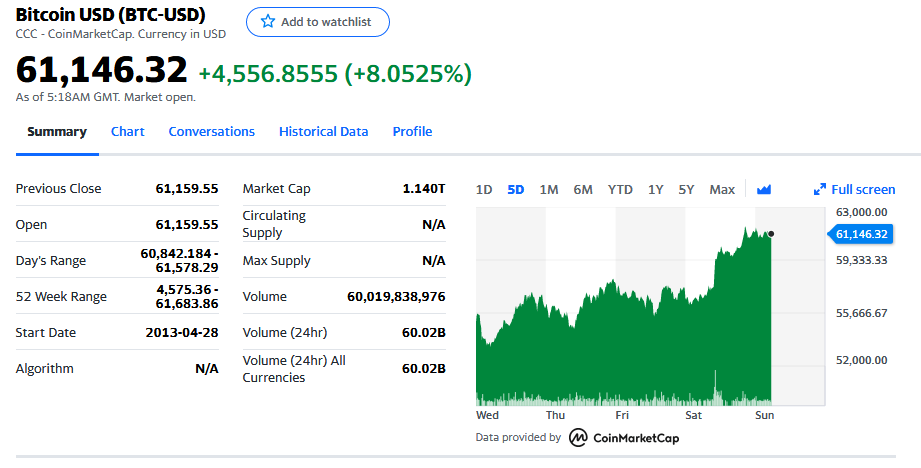
Task: Switch to the Chart tab
Action: (x=127, y=132)
